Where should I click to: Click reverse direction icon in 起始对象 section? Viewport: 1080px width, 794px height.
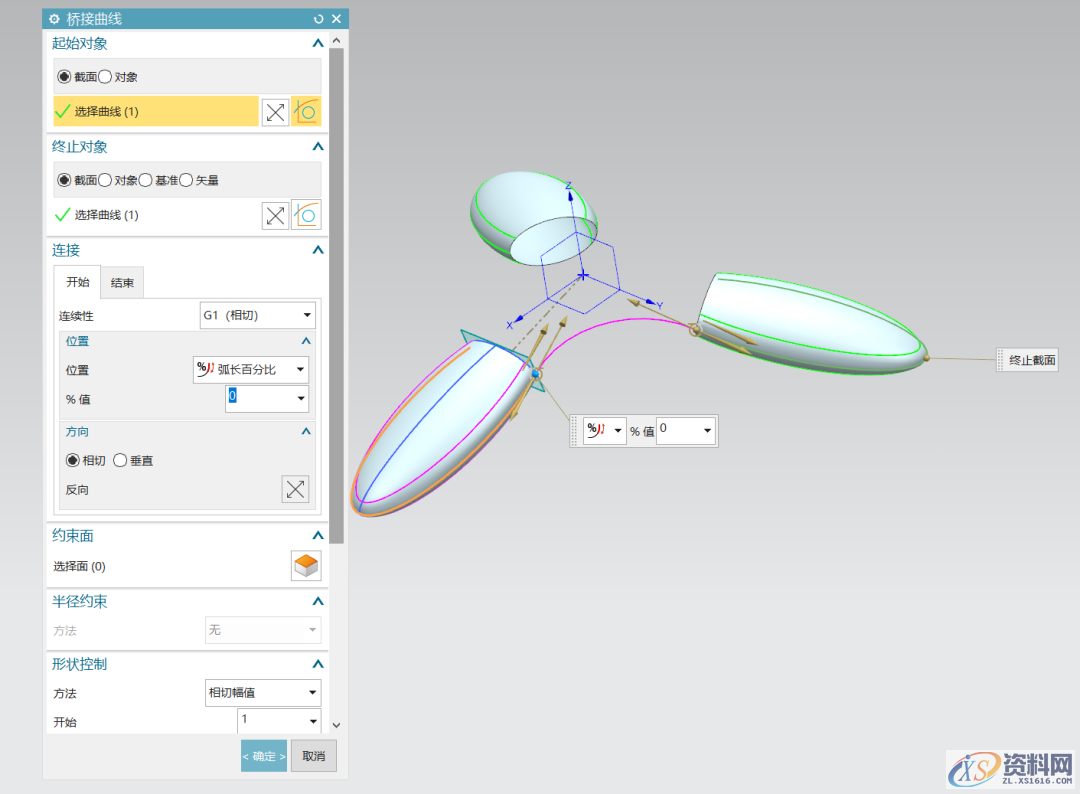(275, 112)
